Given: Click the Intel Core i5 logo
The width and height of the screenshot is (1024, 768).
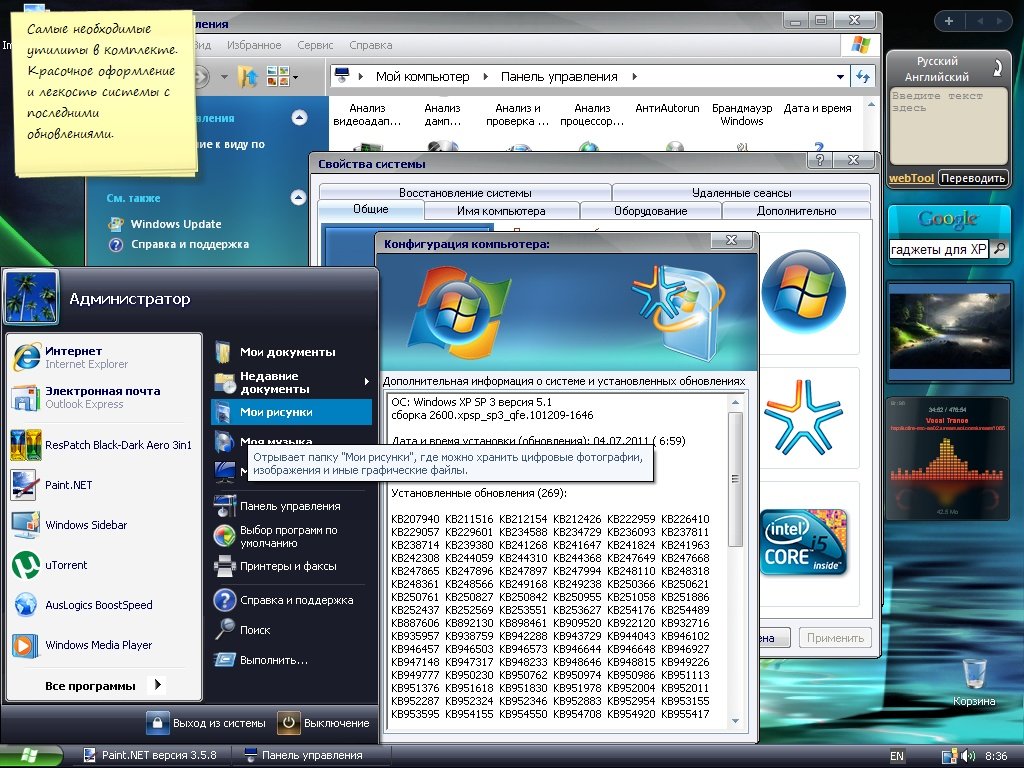Looking at the screenshot, I should coord(805,541).
